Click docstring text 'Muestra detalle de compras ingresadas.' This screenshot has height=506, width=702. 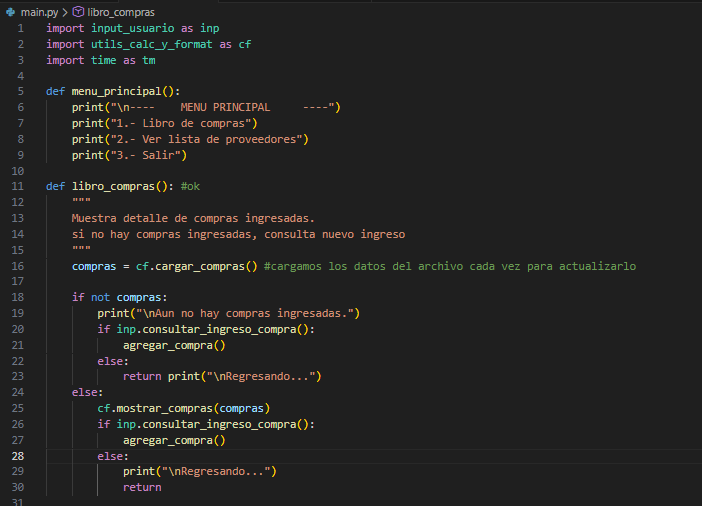(x=193, y=218)
